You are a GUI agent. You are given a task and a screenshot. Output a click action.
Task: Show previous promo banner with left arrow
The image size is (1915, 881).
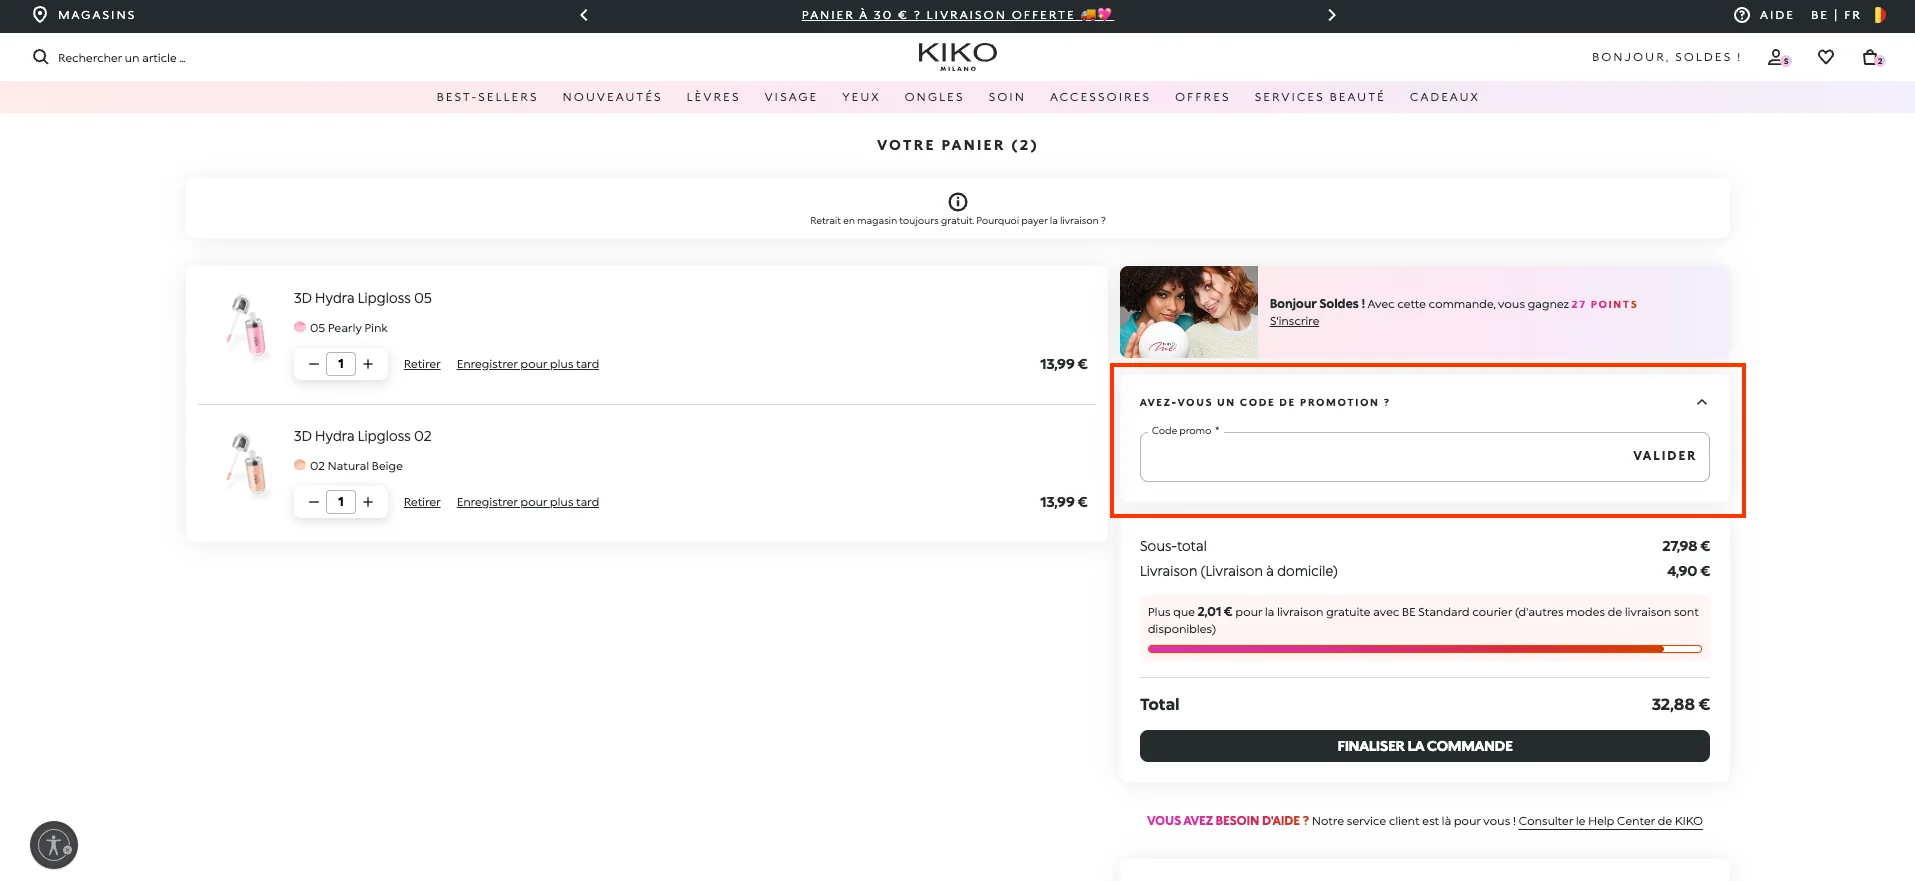pyautogui.click(x=584, y=15)
